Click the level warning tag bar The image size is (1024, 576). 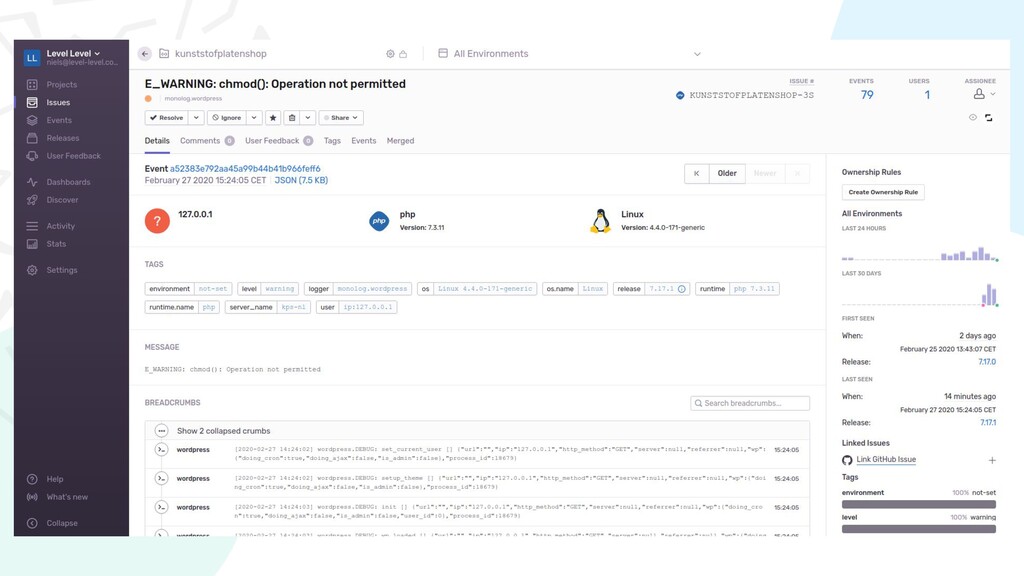919,529
